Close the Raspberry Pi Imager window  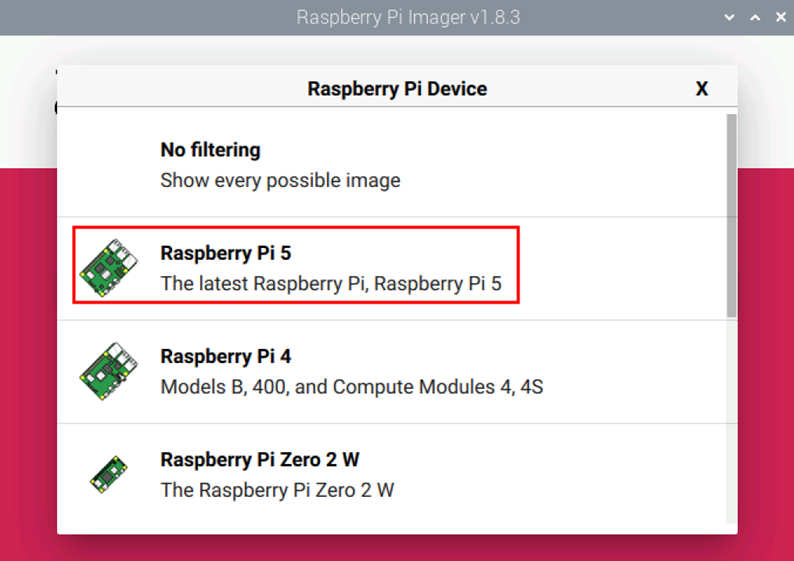pyautogui.click(x=780, y=17)
